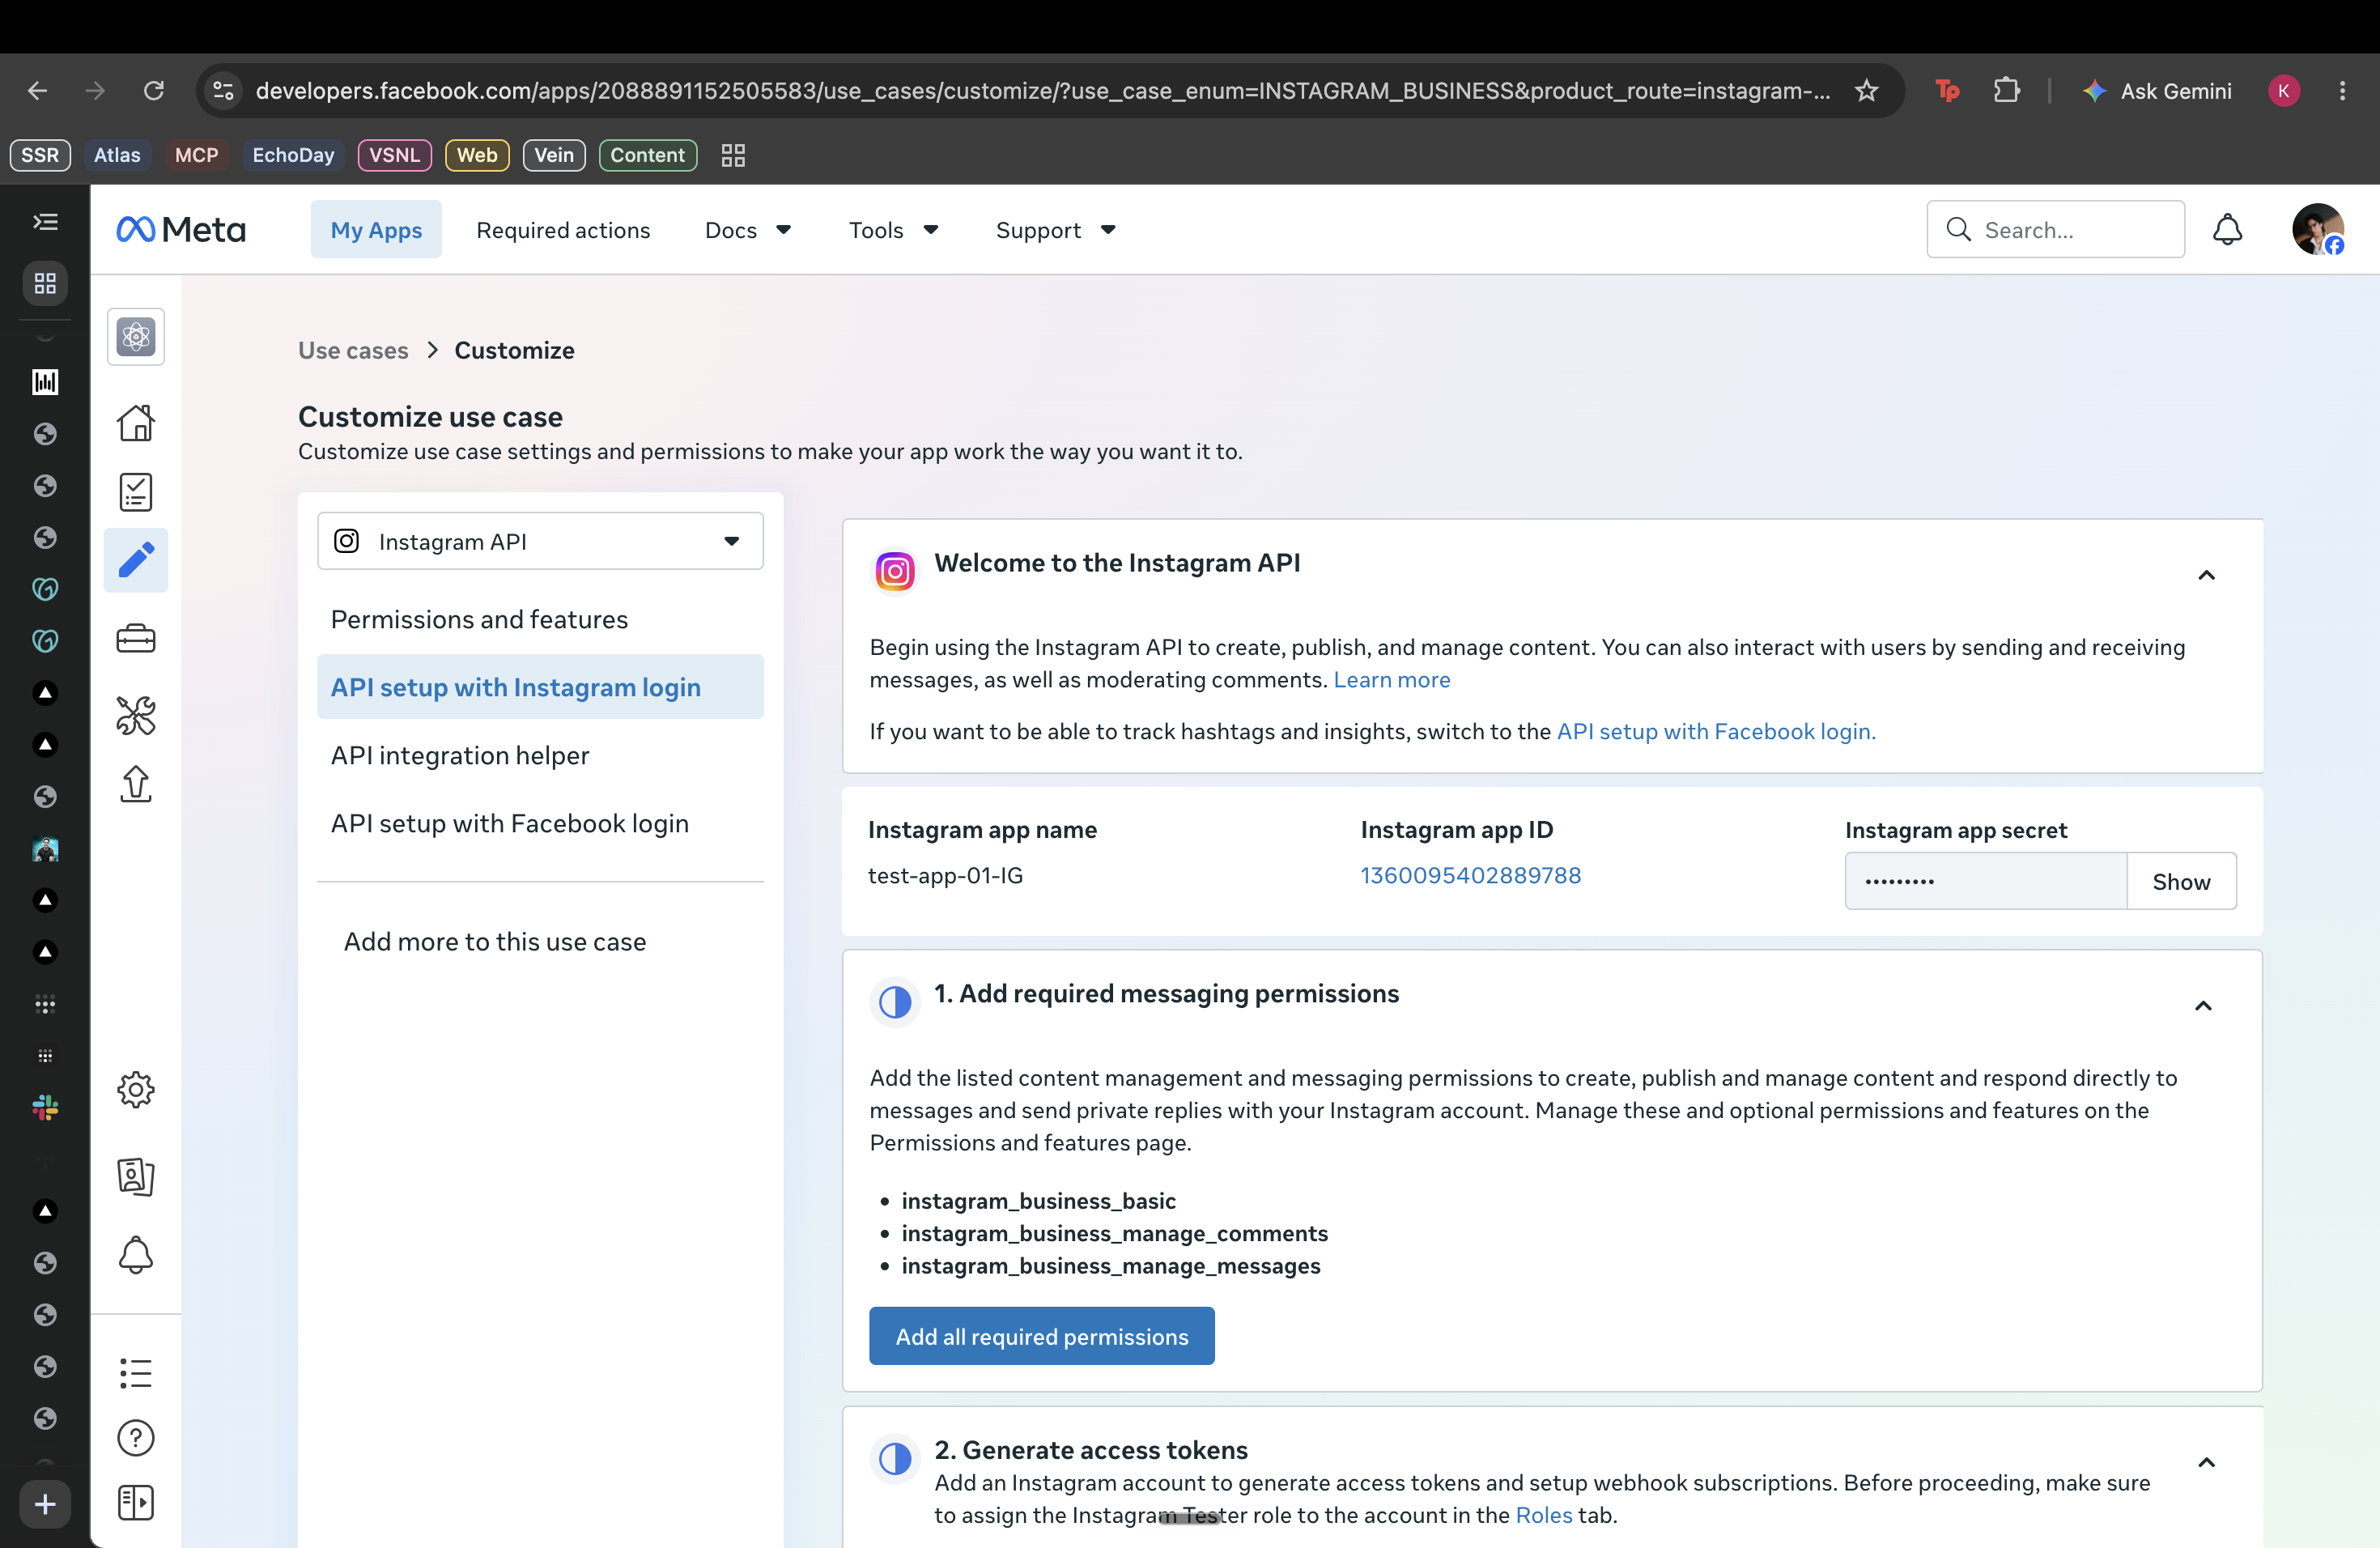Follow the Learn more link
The image size is (2380, 1548).
1391,680
